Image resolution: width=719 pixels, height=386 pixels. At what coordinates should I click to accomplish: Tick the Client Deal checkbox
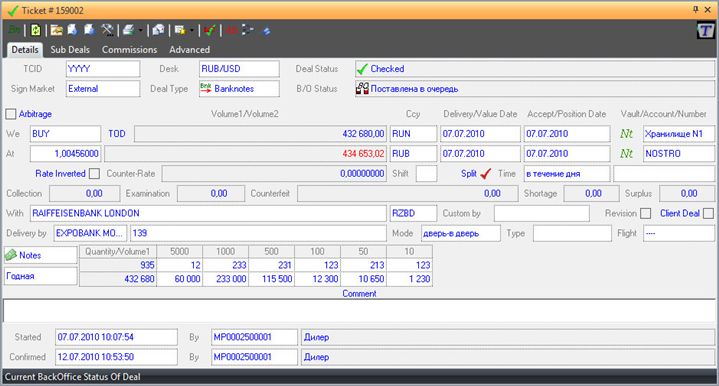coord(708,213)
